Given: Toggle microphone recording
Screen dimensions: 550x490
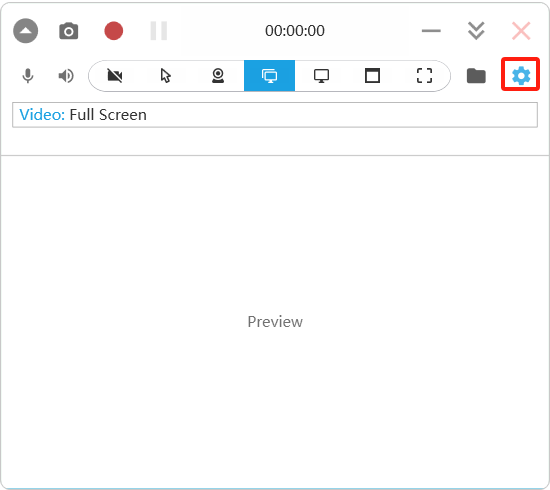Looking at the screenshot, I should [28, 76].
